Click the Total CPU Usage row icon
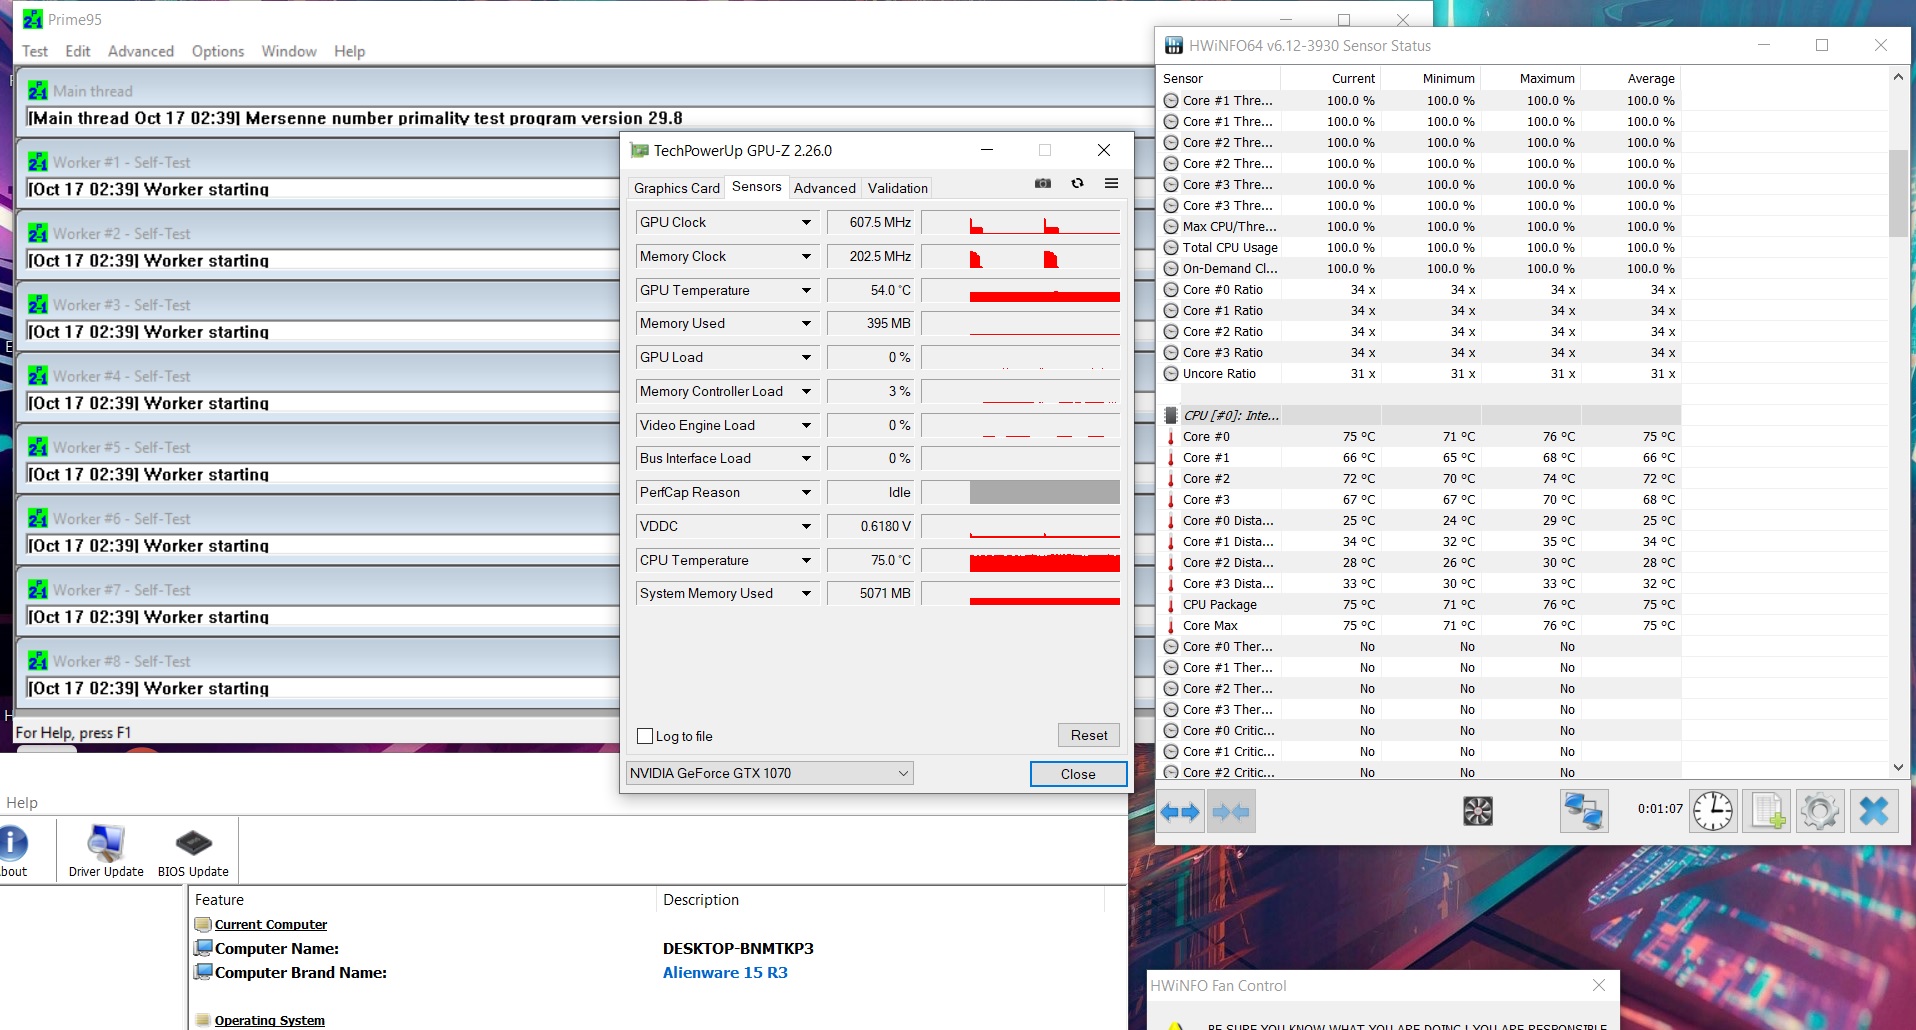This screenshot has height=1030, width=1916. coord(1171,248)
